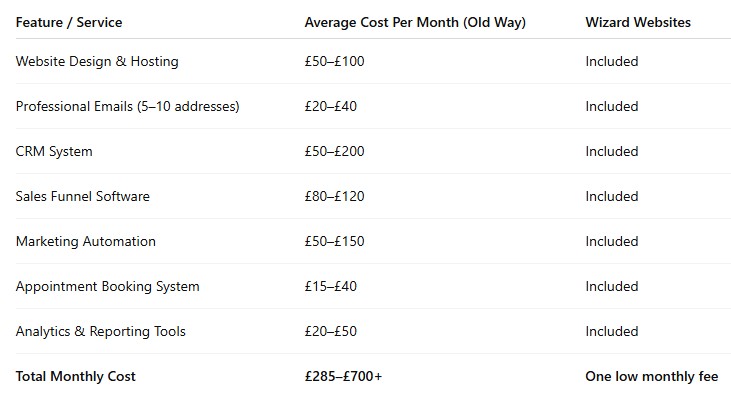Viewport: 731px width, 396px height.
Task: Click the £50–£200 CRM cost
Action: point(334,152)
